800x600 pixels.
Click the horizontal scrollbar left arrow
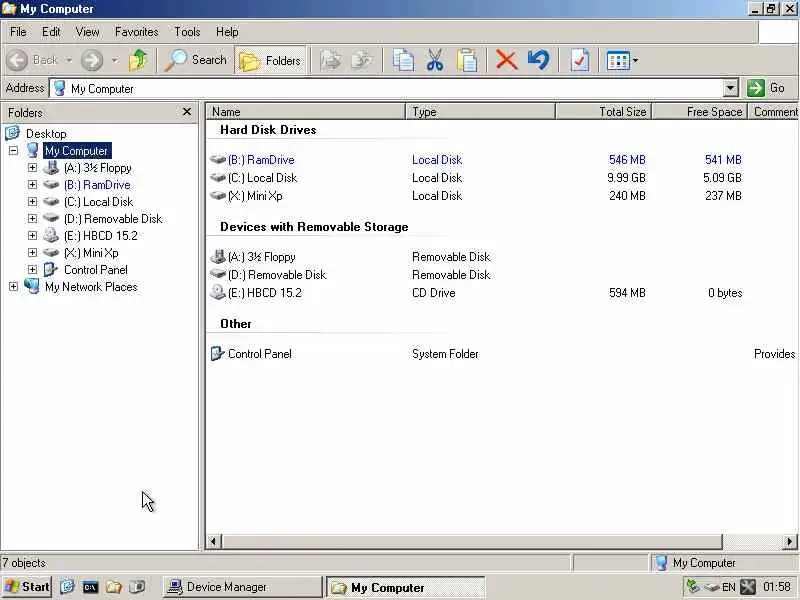pos(213,541)
